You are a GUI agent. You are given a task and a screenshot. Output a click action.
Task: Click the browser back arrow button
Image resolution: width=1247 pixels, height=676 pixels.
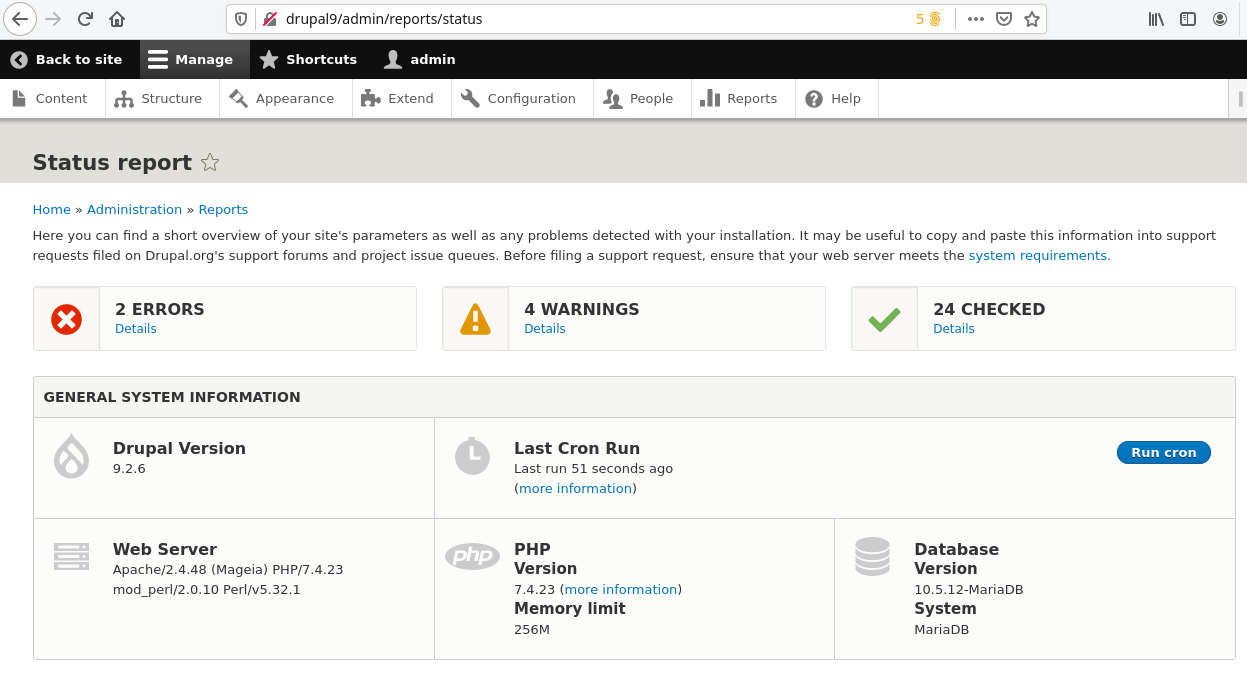point(21,19)
